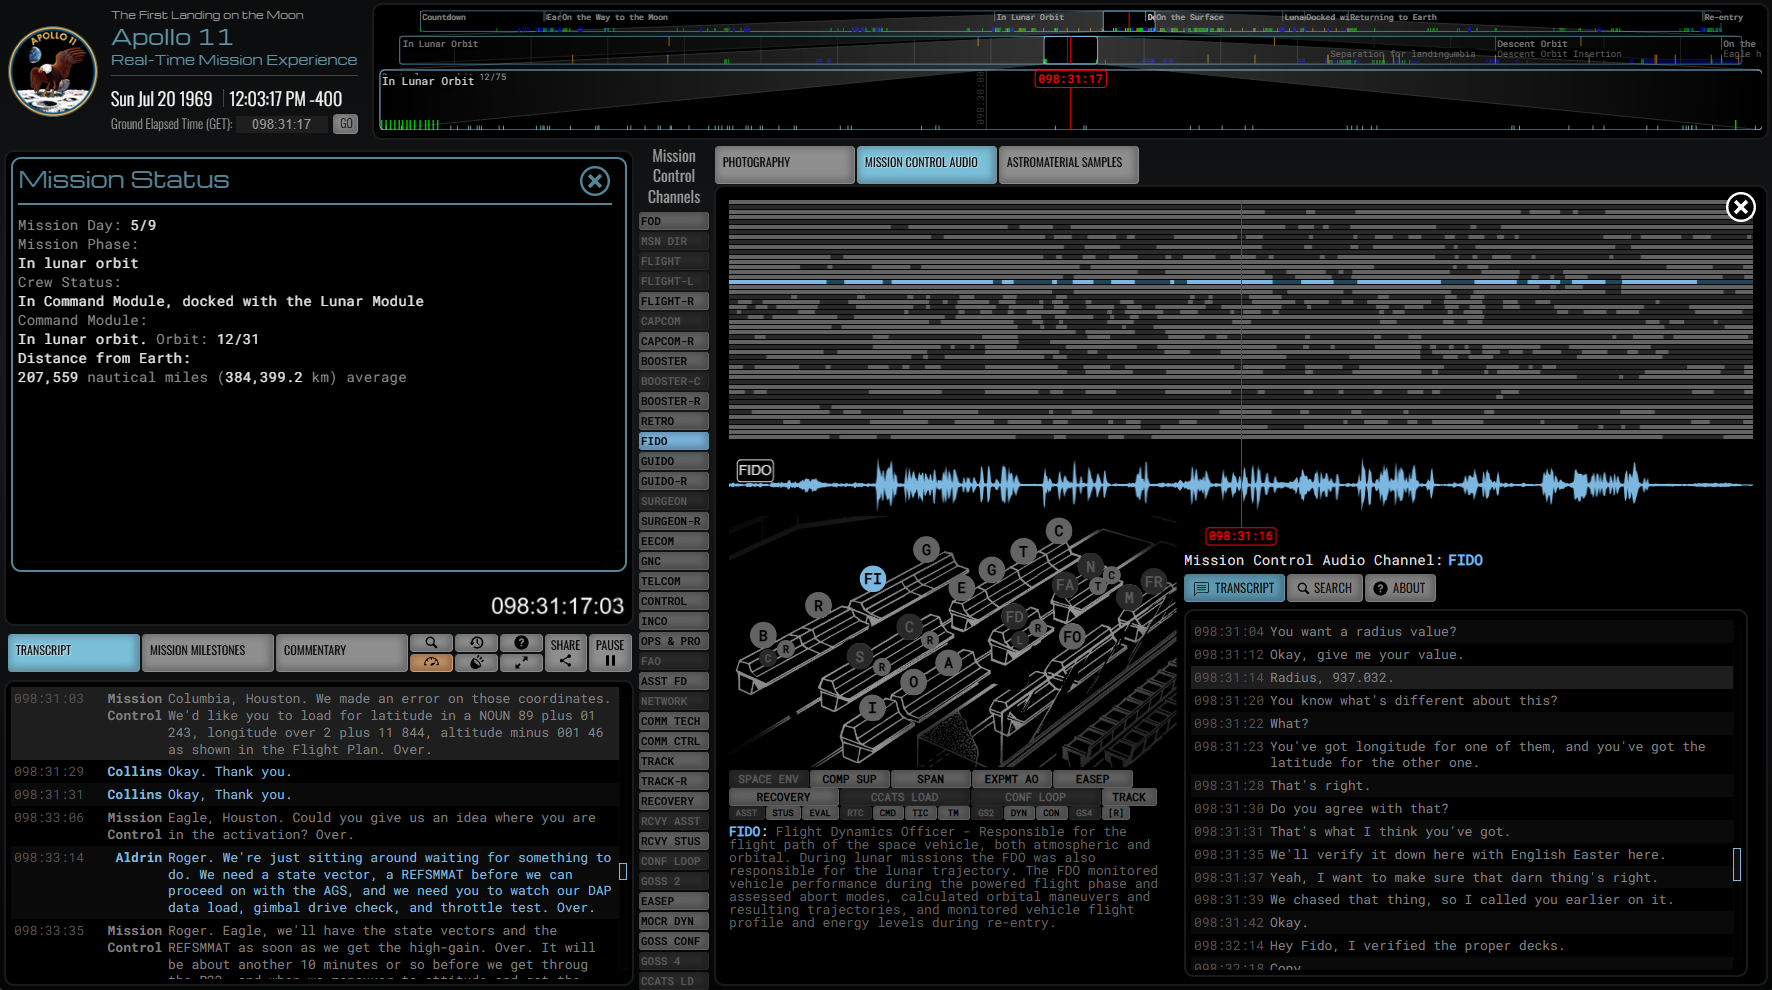
Task: Click the FIDO audio waveform
Action: (1240, 485)
